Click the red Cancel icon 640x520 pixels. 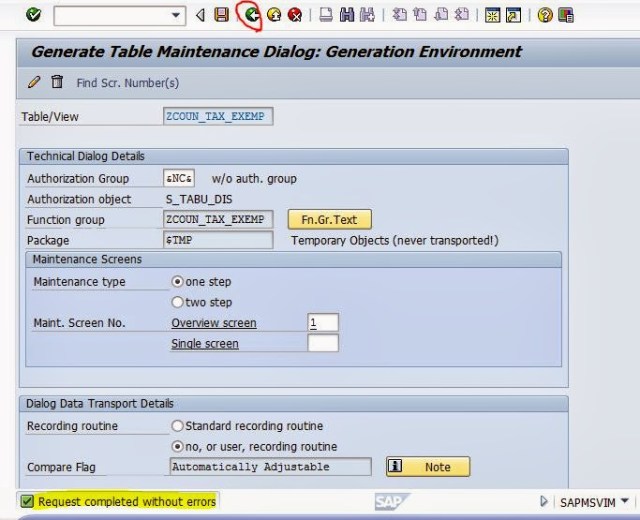295,16
